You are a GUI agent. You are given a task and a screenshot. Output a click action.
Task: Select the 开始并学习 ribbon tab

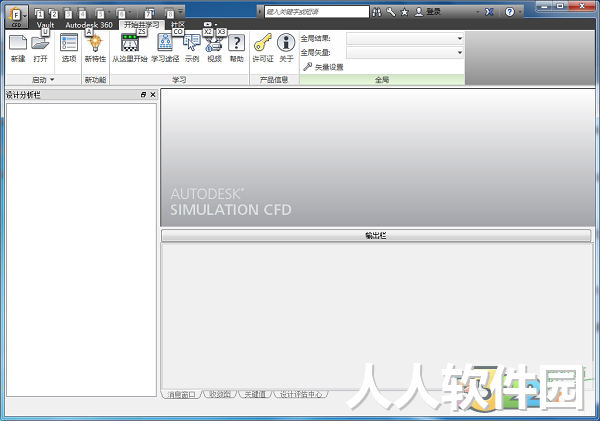(x=141, y=25)
